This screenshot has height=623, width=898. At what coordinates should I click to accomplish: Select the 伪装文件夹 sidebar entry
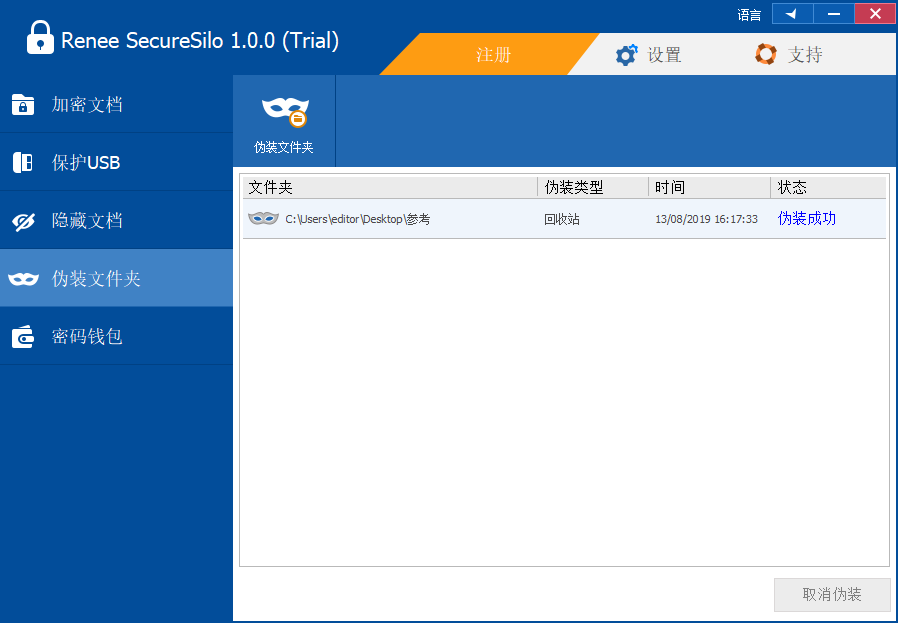pos(116,278)
